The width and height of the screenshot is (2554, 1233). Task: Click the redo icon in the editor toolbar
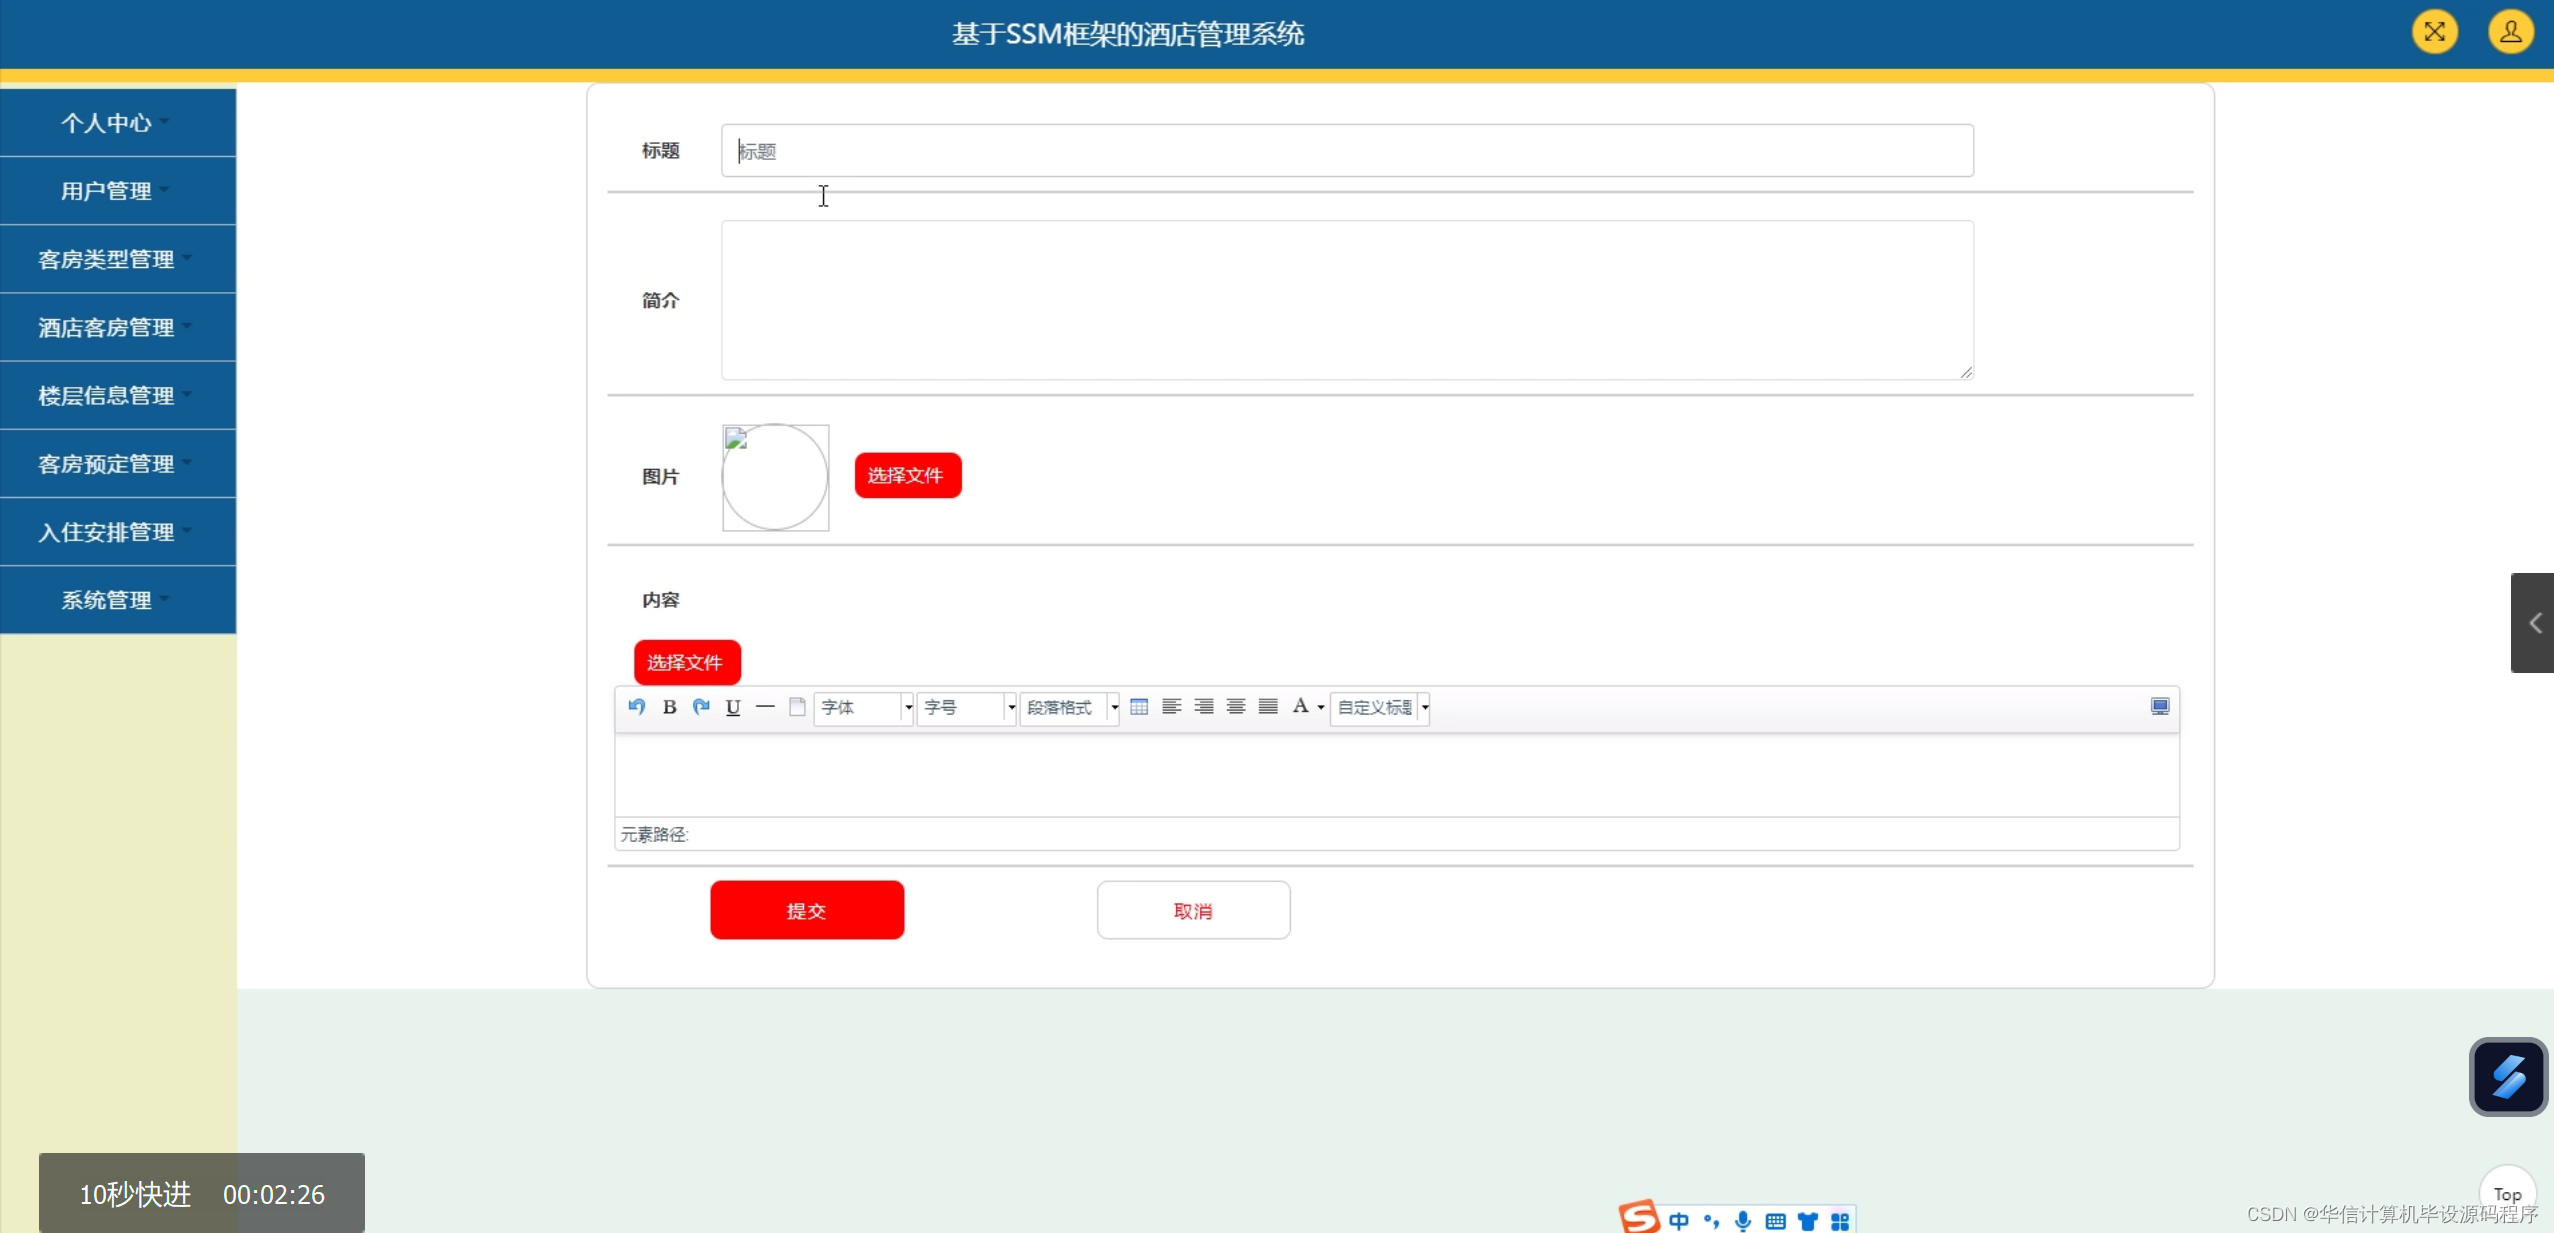click(700, 707)
